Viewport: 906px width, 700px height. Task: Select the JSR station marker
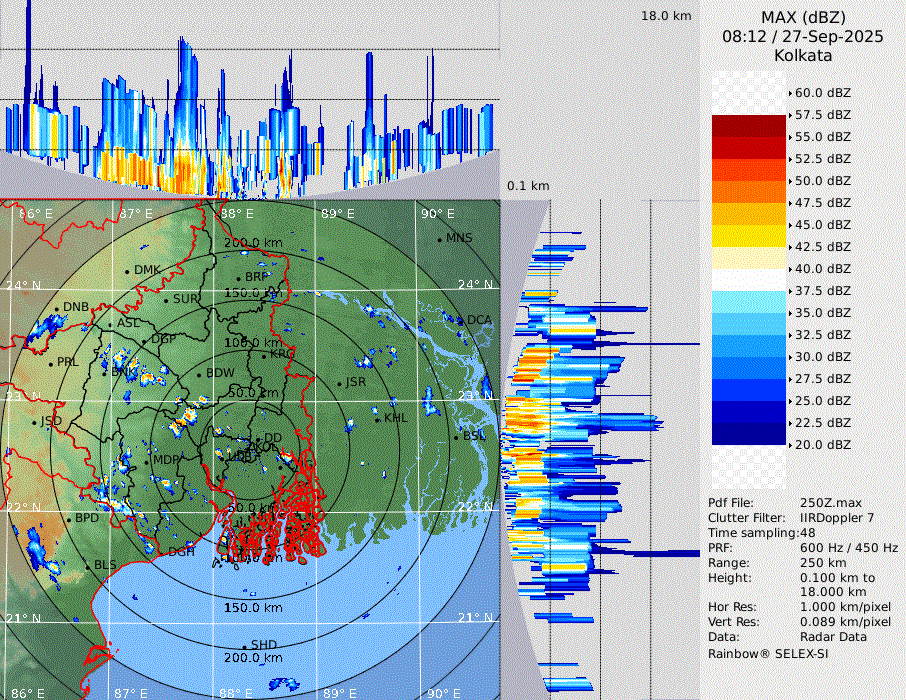coord(338,384)
